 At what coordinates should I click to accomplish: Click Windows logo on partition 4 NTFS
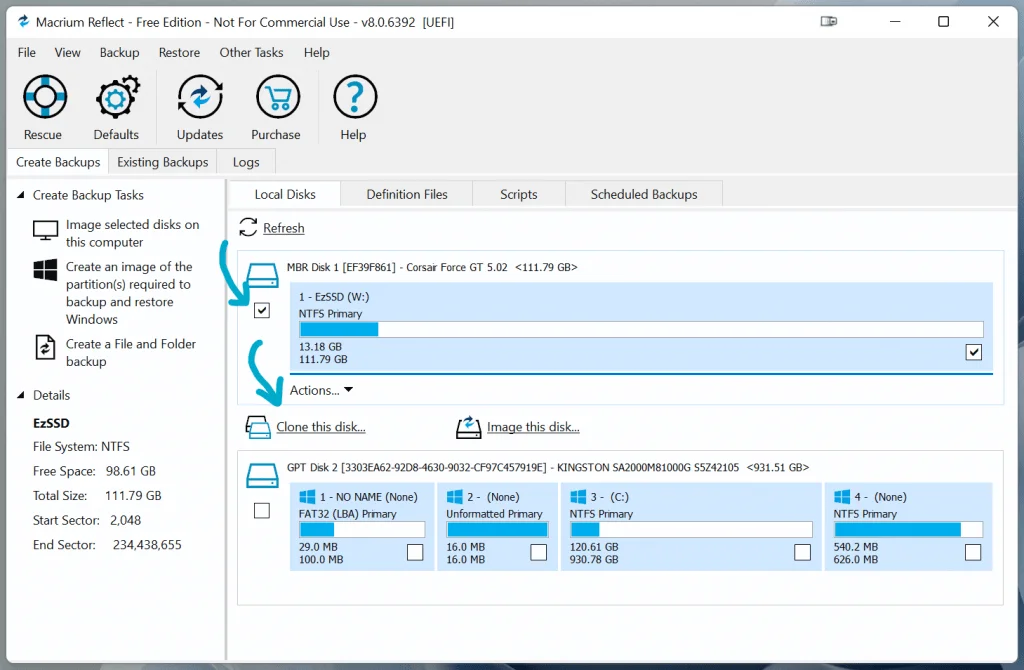842,497
